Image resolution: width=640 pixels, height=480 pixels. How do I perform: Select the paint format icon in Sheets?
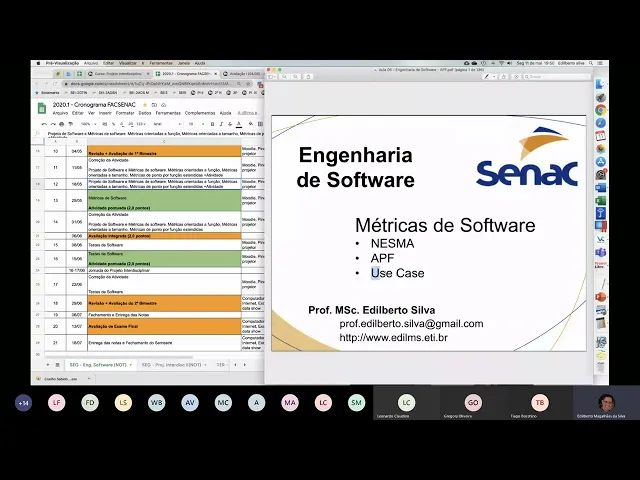pyautogui.click(x=71, y=124)
